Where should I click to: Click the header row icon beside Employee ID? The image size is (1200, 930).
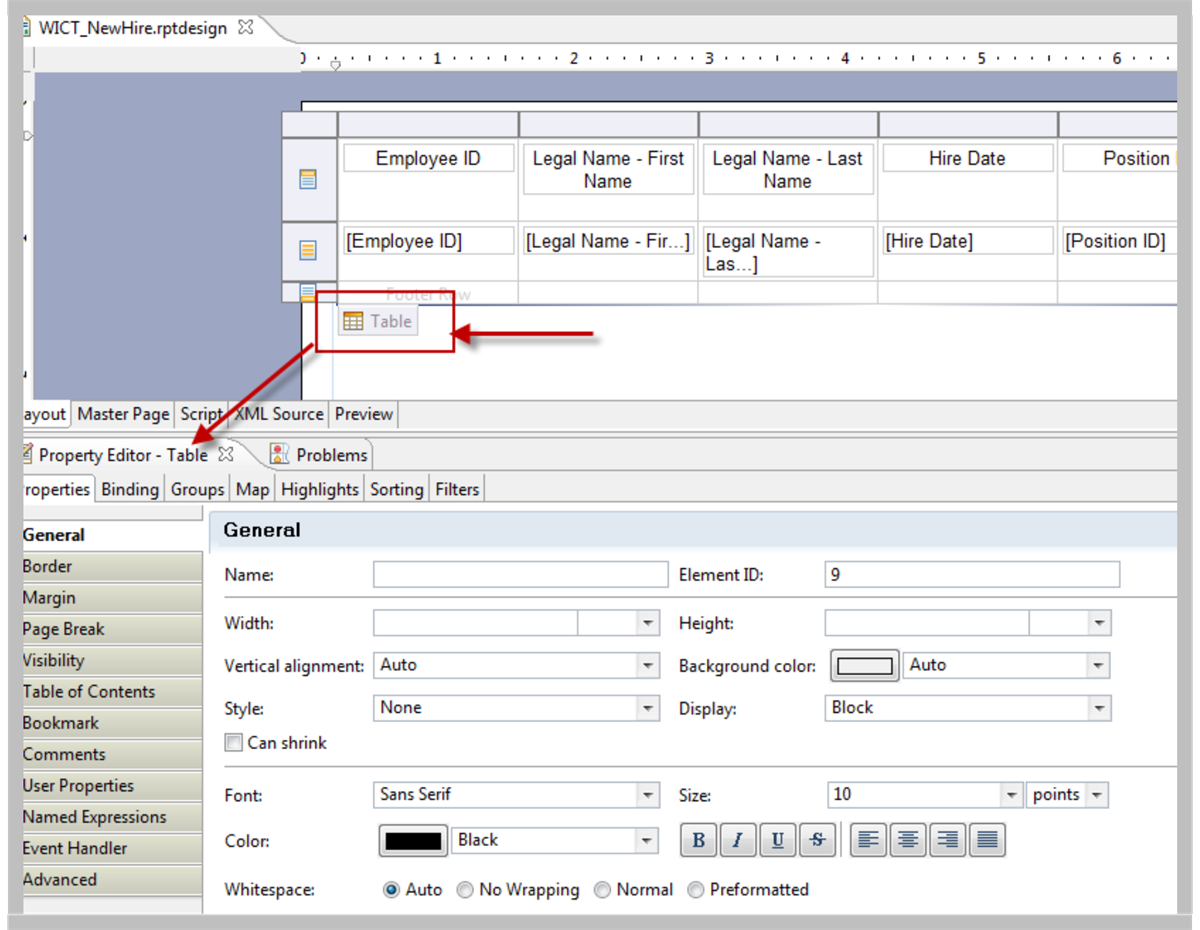point(308,180)
